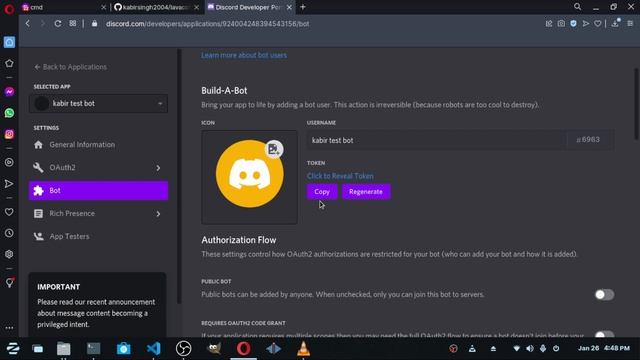
Task: Toggle the Public Bot switch
Action: 604,294
